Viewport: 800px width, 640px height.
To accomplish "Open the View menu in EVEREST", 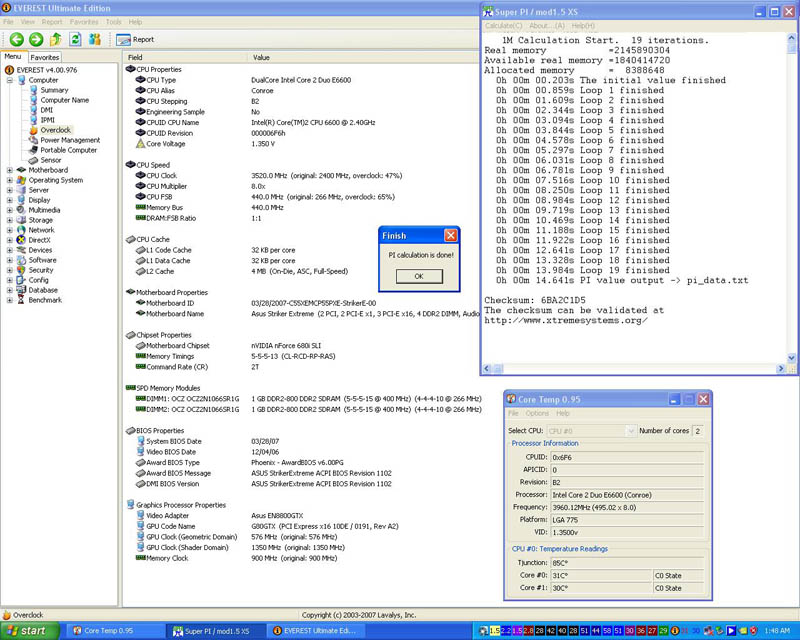I will (x=28, y=22).
